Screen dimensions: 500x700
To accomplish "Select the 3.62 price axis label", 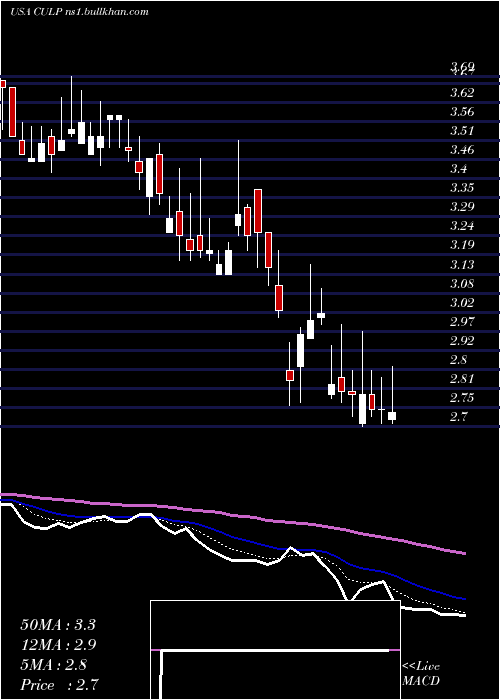I will tap(462, 93).
